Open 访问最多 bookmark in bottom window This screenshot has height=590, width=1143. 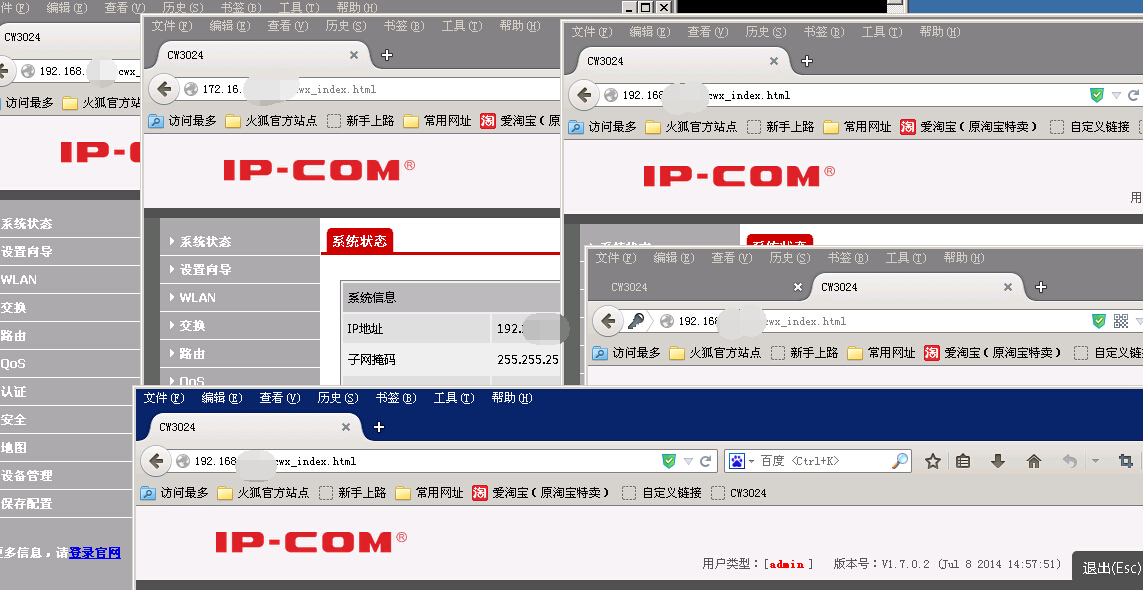coord(174,492)
